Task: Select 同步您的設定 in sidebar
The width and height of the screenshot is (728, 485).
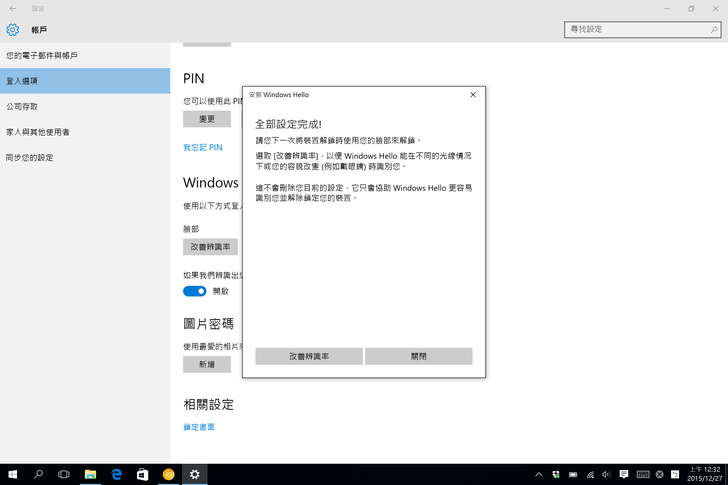Action: [x=85, y=157]
